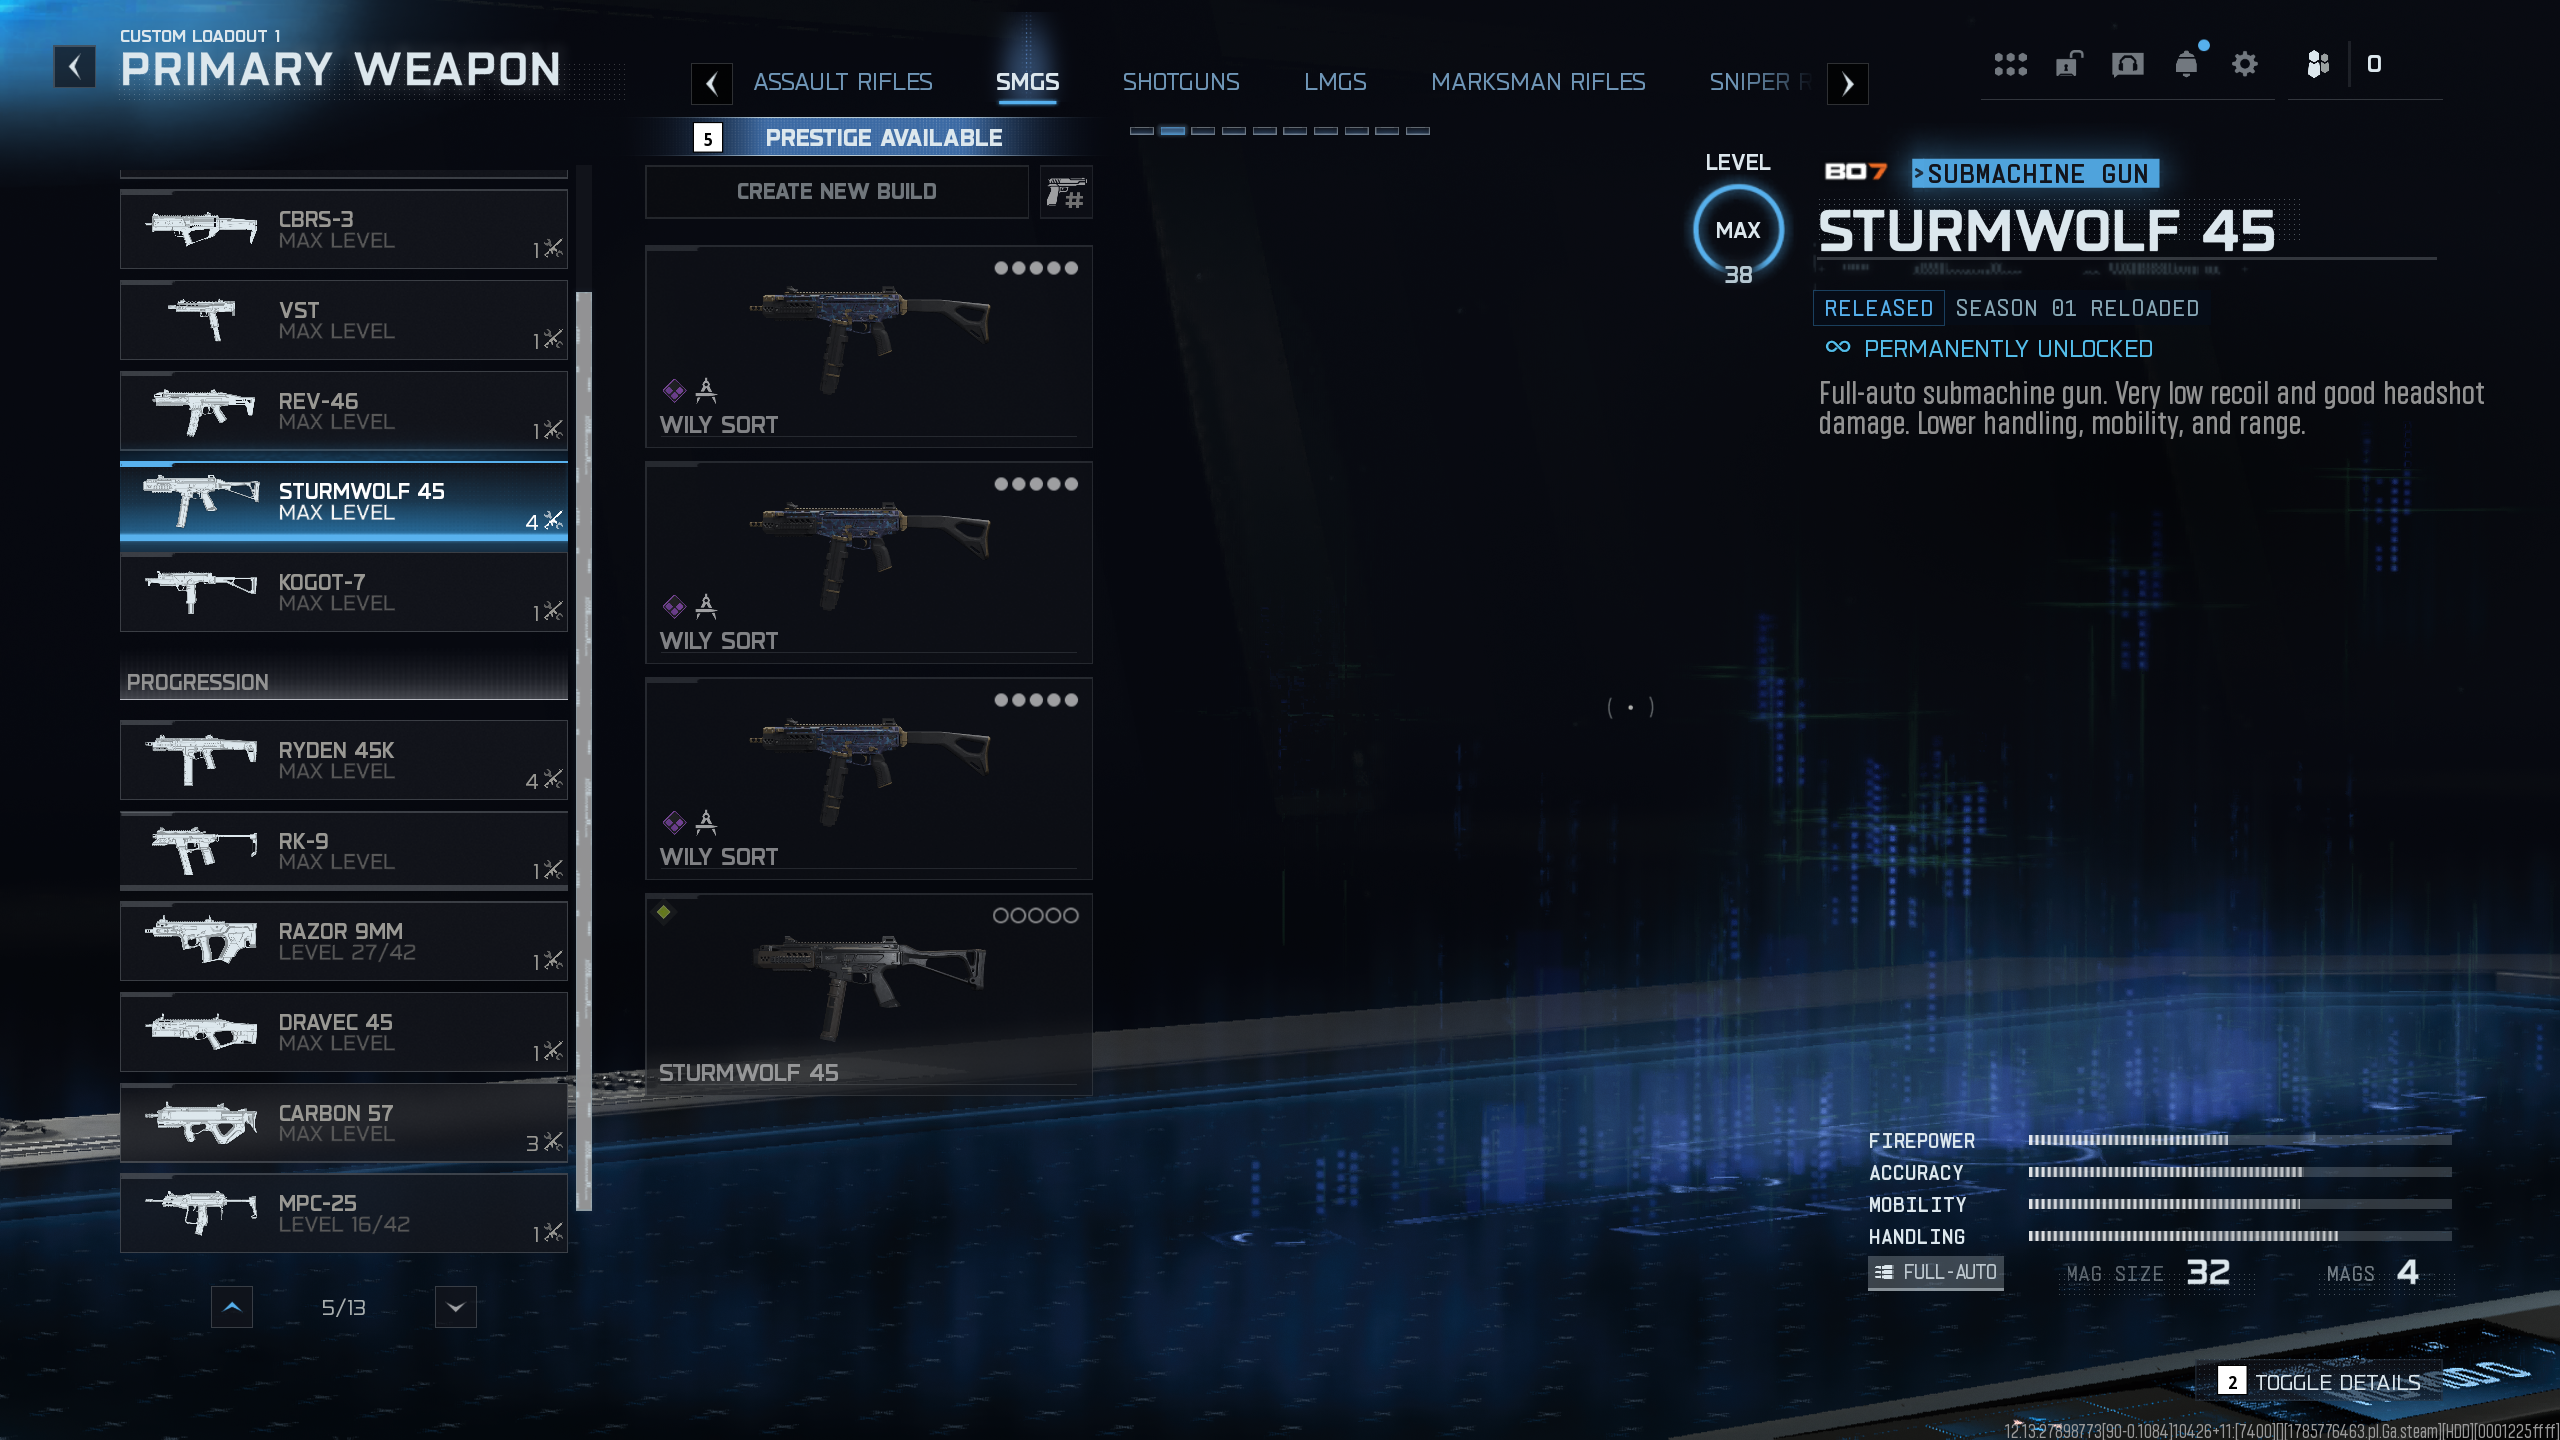Click Toggle Details button
The image size is (2560, 1440).
pyautogui.click(x=2320, y=1382)
